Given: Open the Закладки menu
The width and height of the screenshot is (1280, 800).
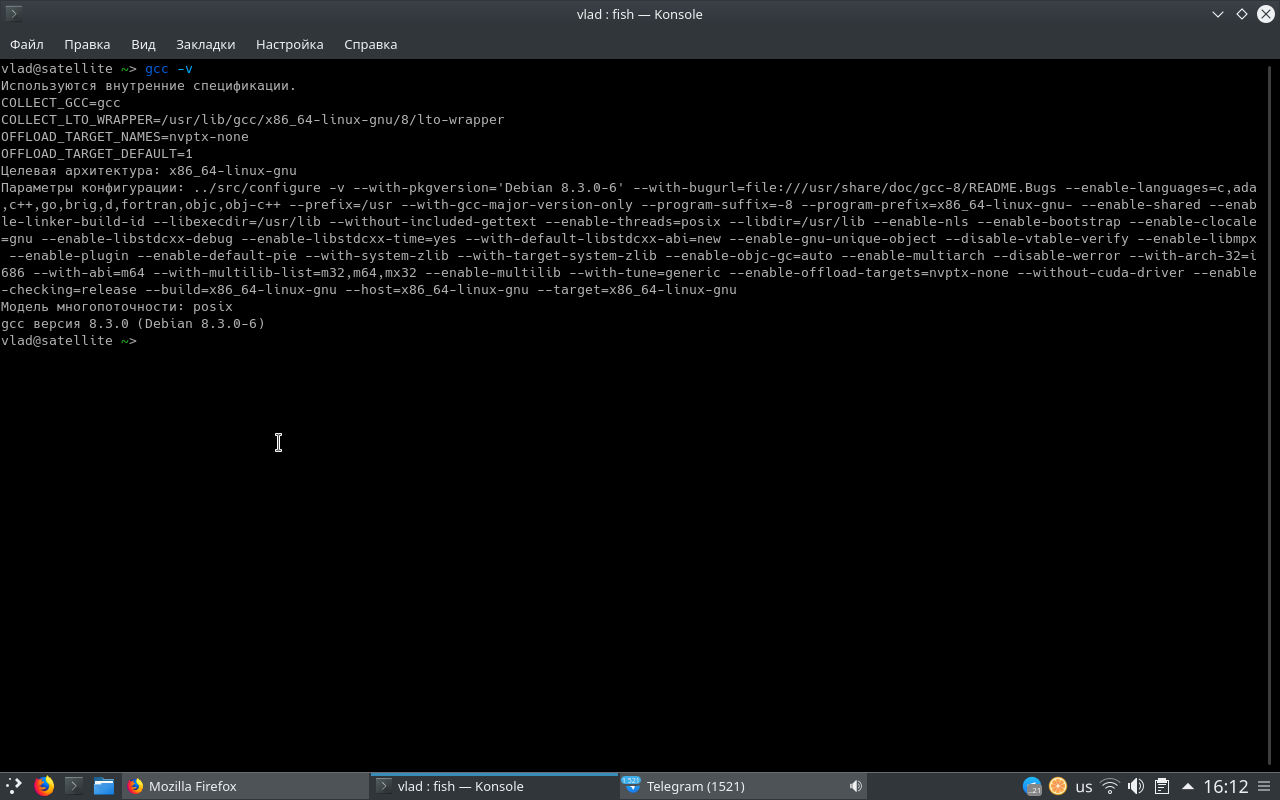Looking at the screenshot, I should click(x=205, y=44).
